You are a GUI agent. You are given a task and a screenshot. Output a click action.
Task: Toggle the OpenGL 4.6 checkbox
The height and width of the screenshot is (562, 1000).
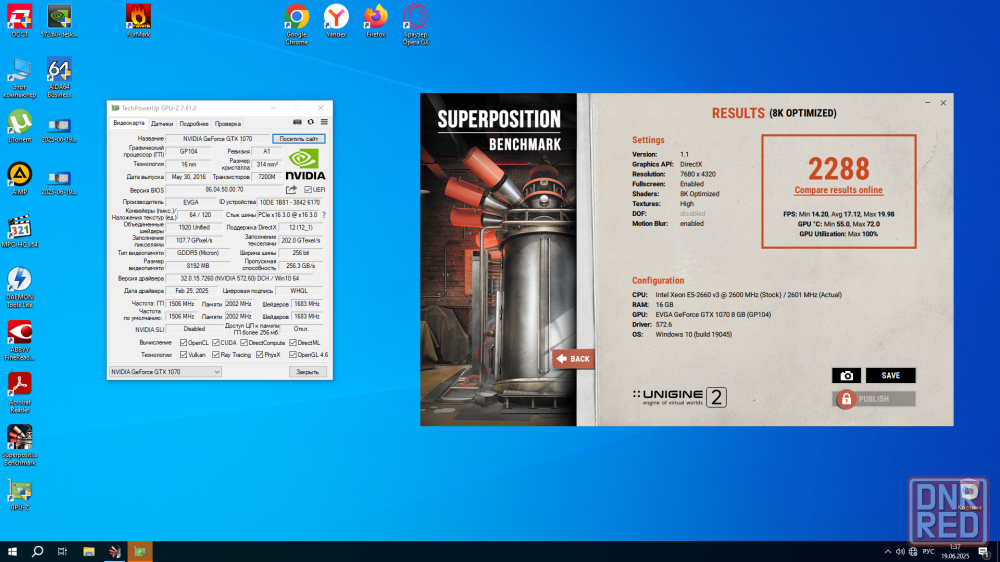293,355
